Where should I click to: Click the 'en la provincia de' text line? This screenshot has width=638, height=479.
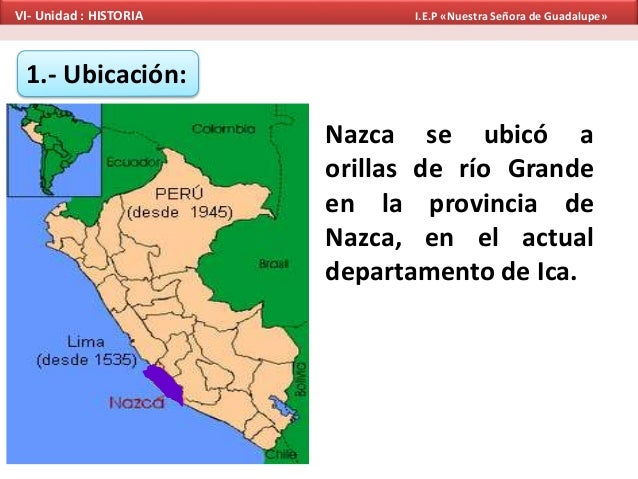pos(459,204)
